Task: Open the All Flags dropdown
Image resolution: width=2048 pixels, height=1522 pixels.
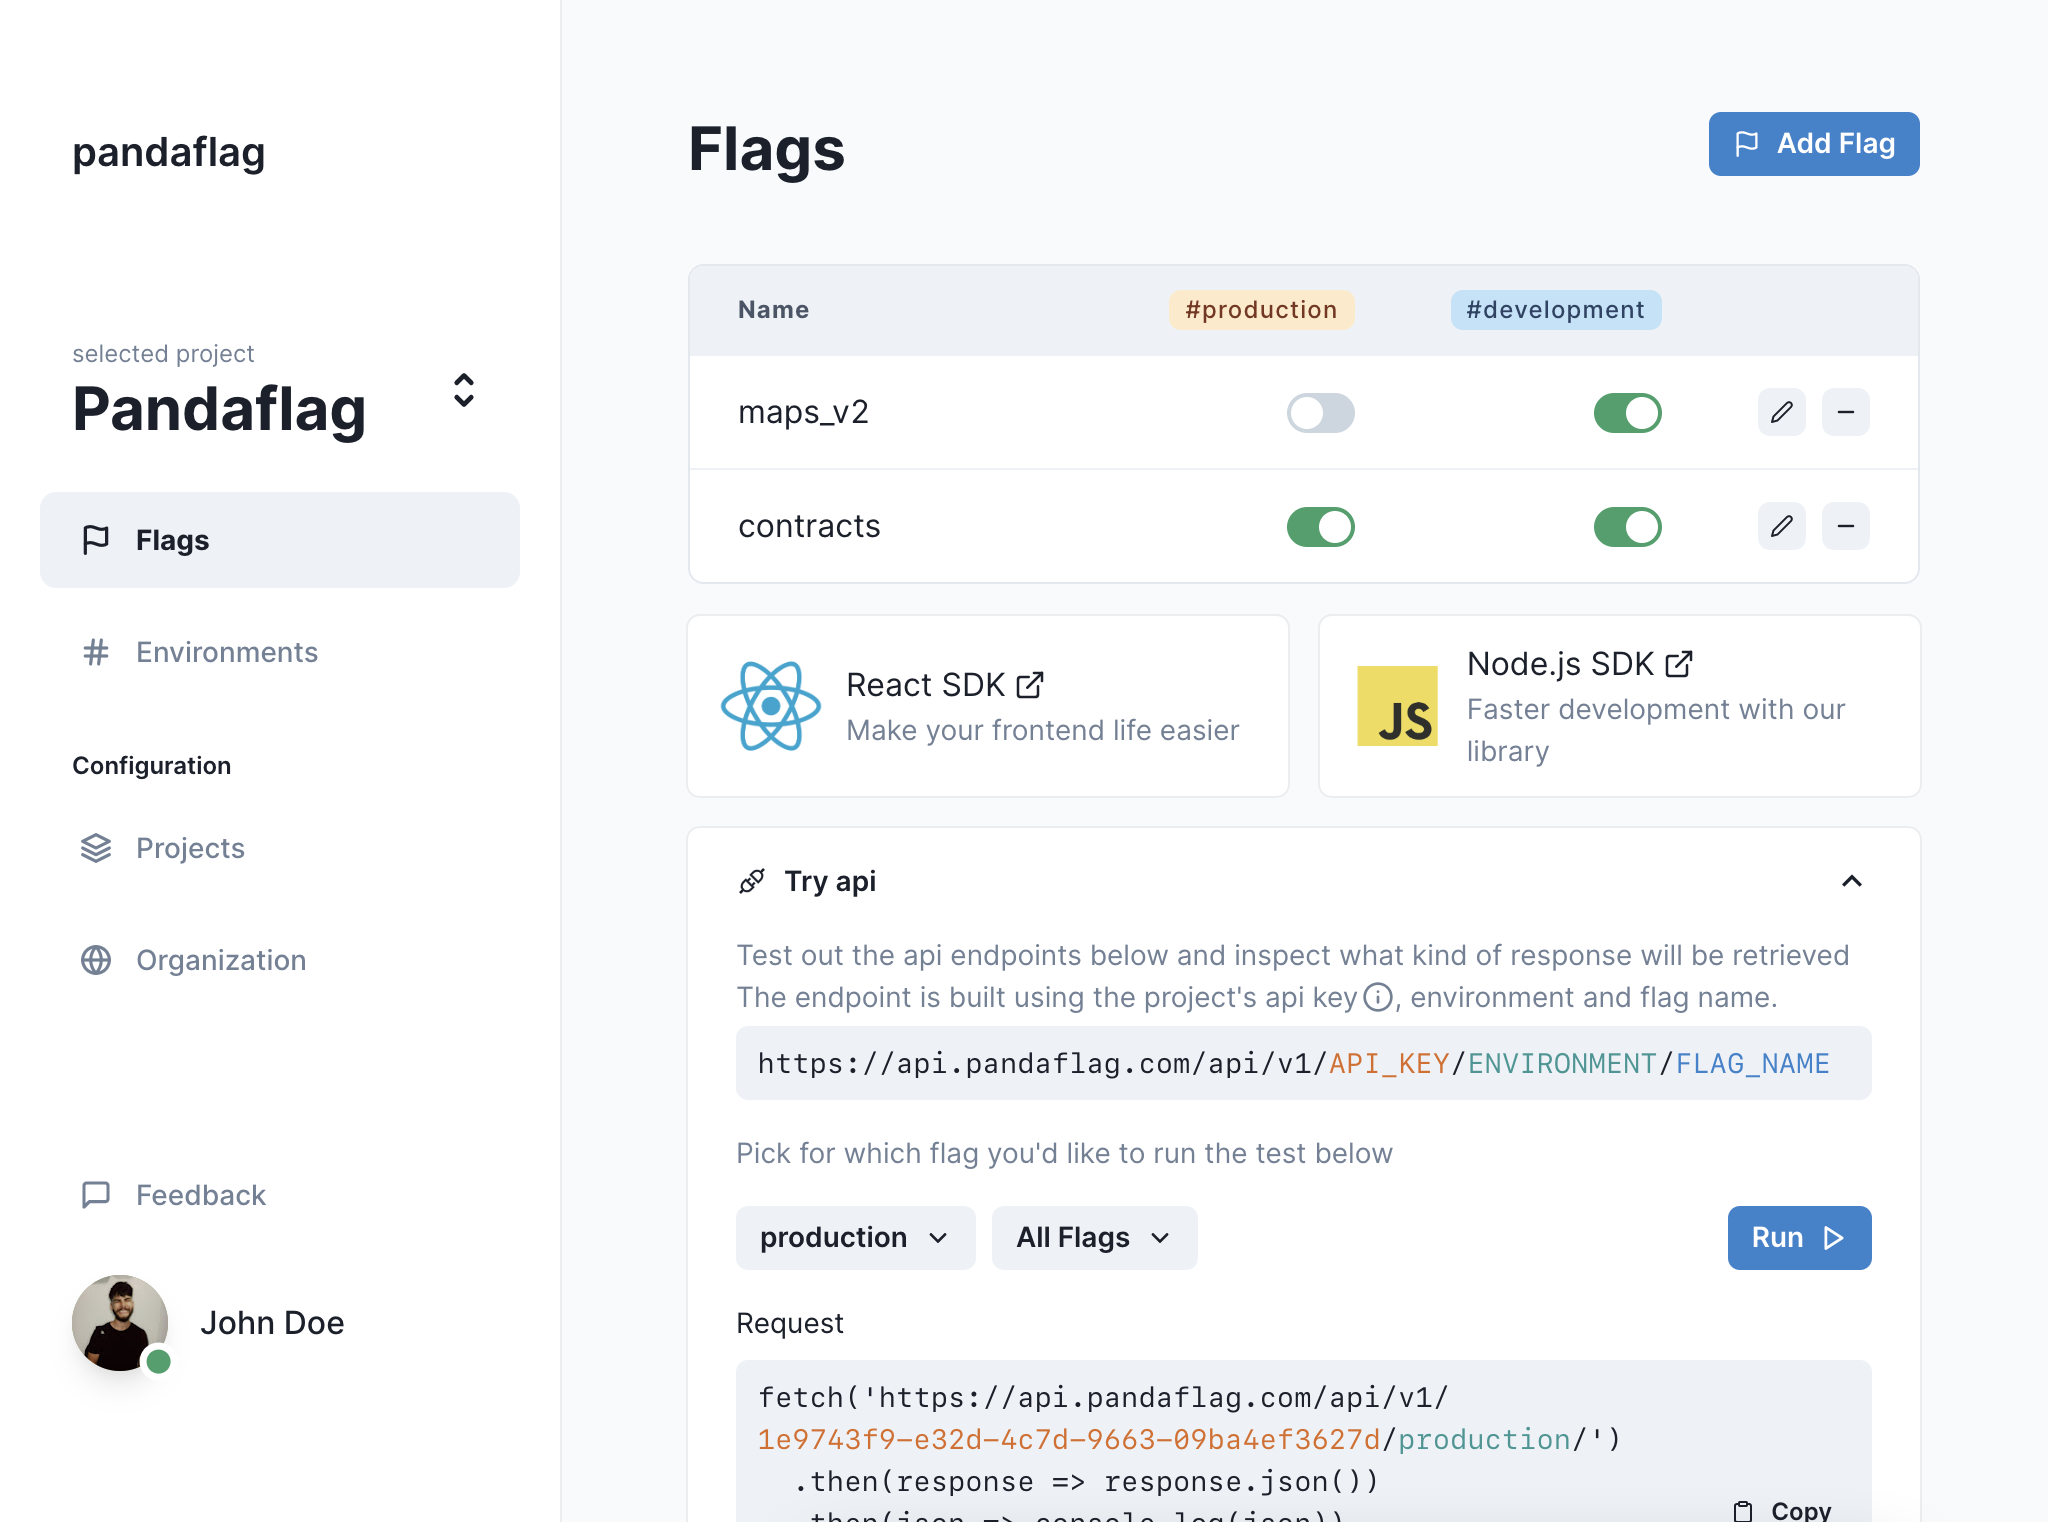Action: tap(1094, 1238)
